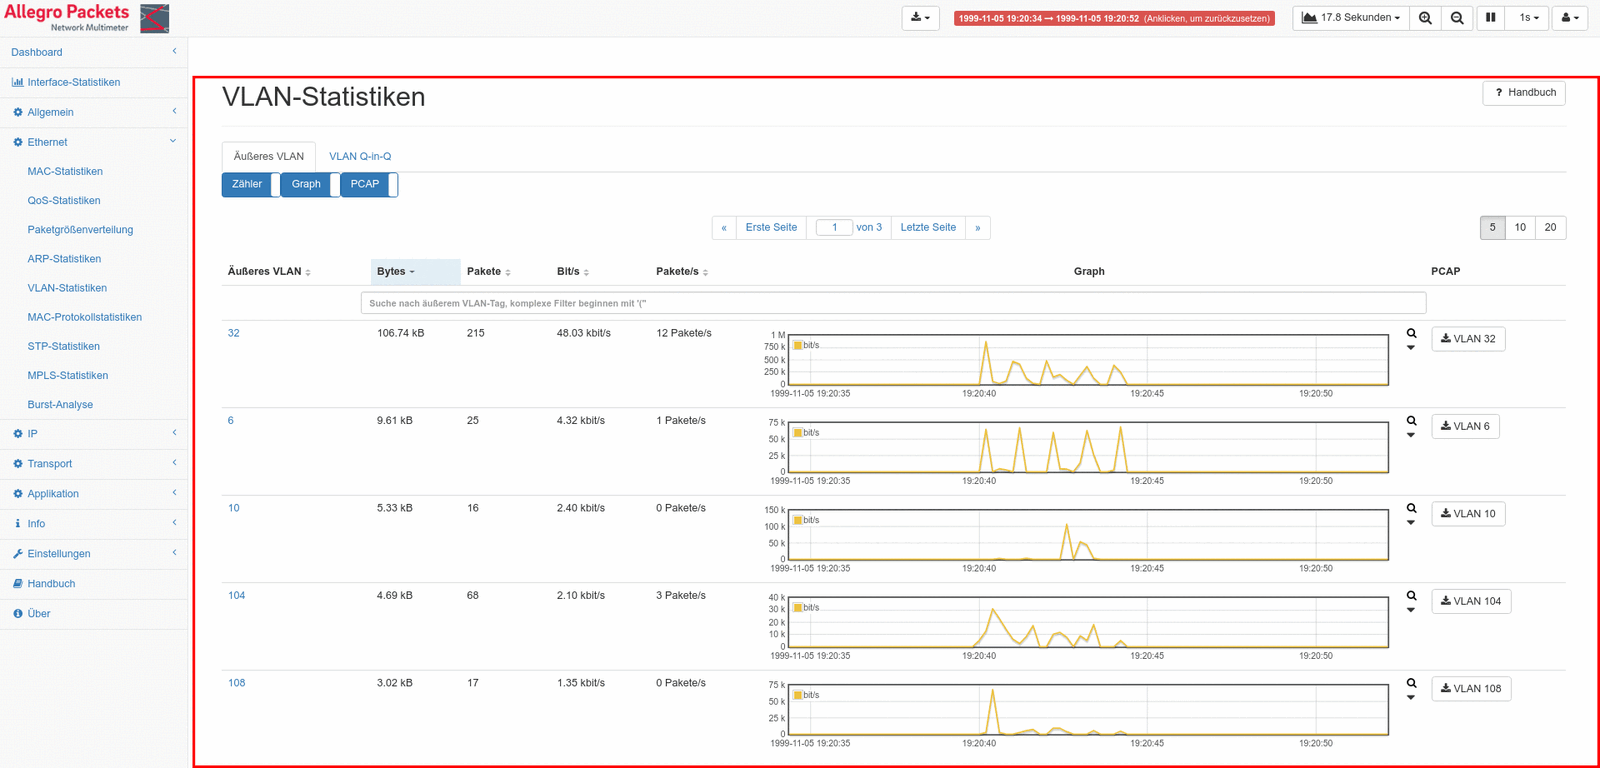Toggle the Zähler column switch

(250, 185)
